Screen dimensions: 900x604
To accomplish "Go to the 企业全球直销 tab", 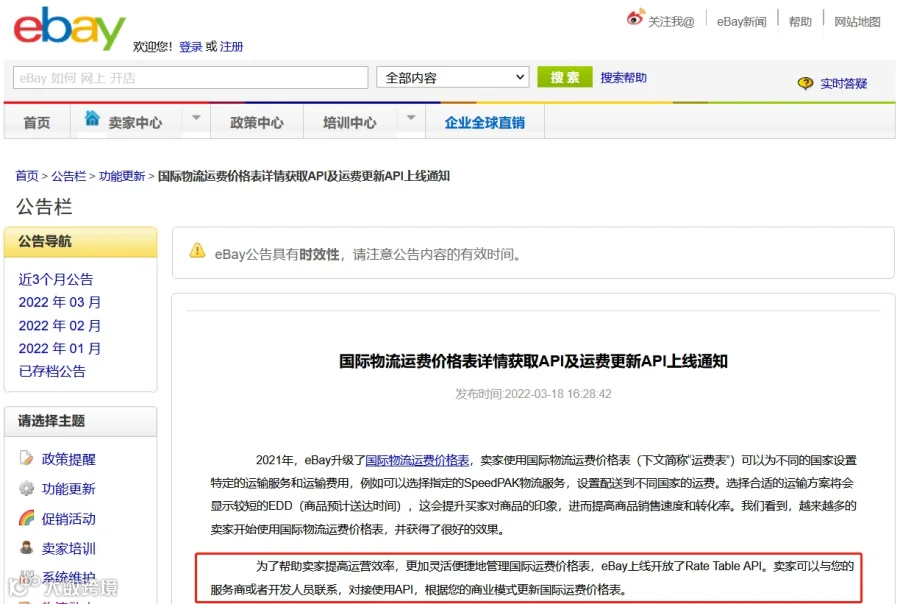I will (484, 122).
